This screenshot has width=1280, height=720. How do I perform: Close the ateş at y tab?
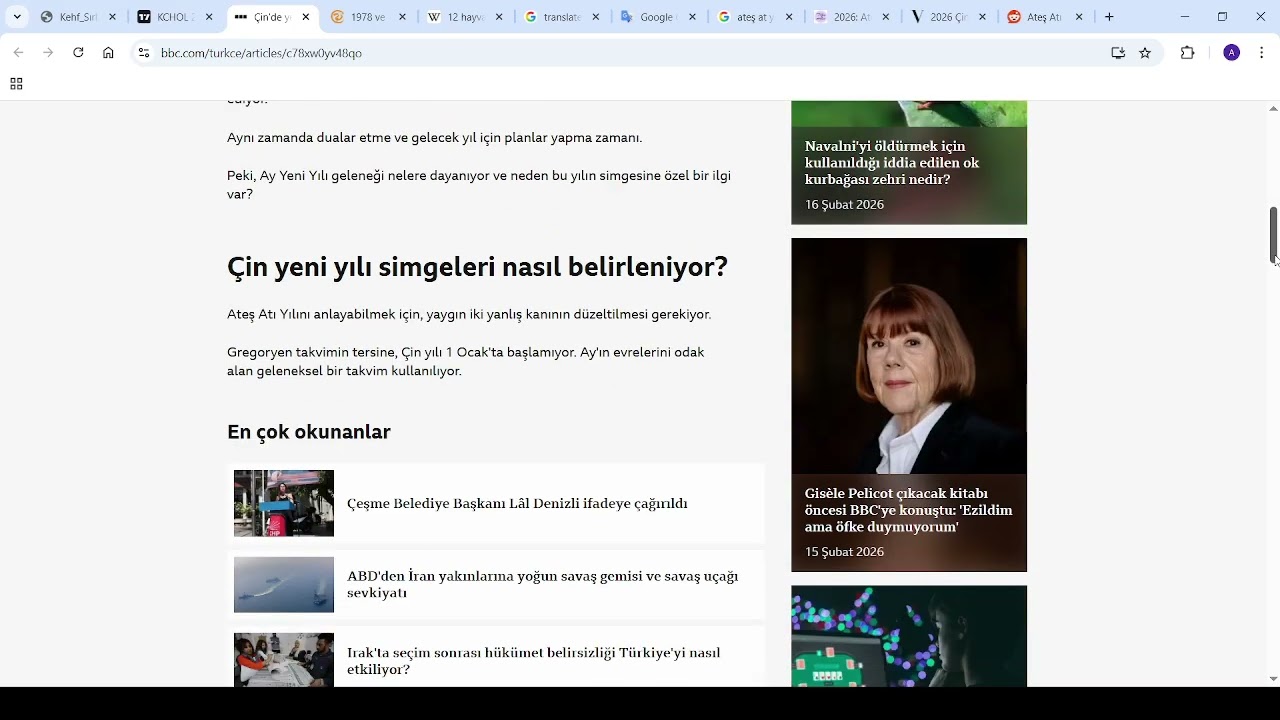(789, 17)
